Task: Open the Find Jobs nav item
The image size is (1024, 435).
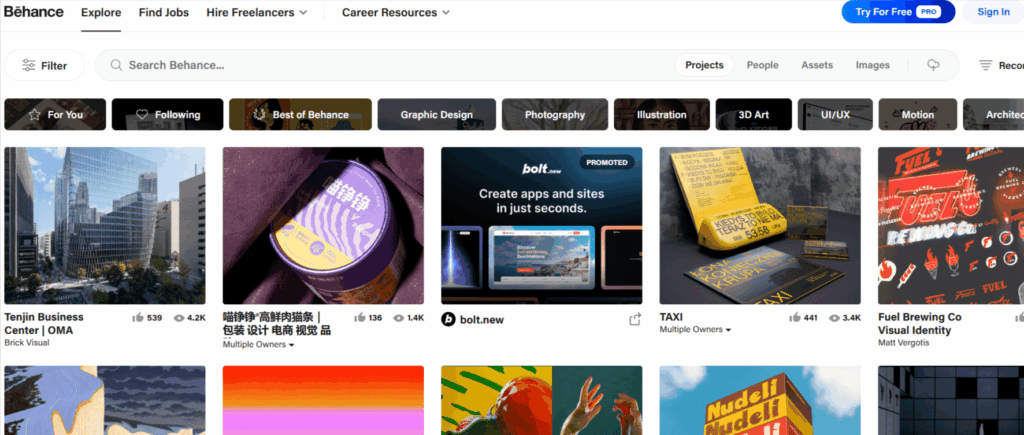Action: (x=163, y=12)
